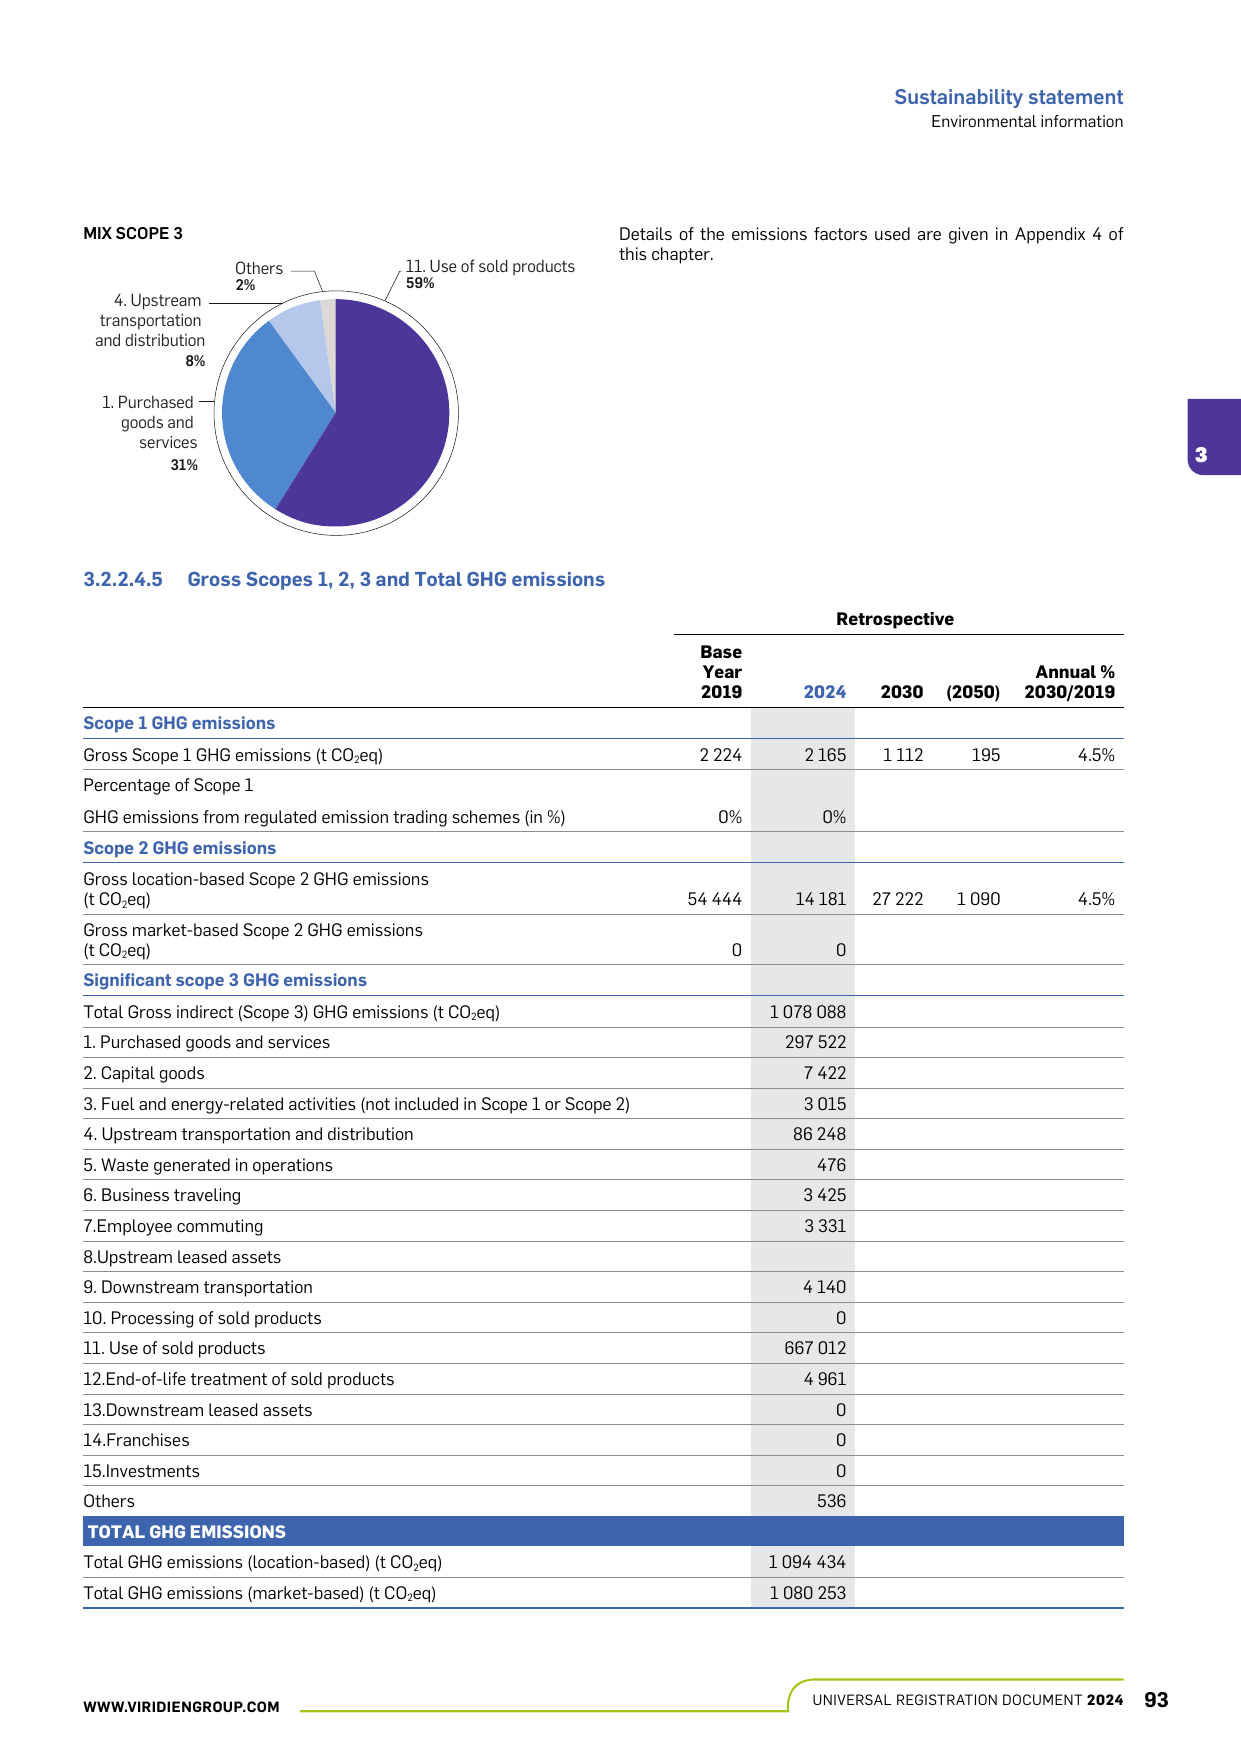The image size is (1241, 1754).
Task: Click the '2030' column header
Action: (902, 692)
